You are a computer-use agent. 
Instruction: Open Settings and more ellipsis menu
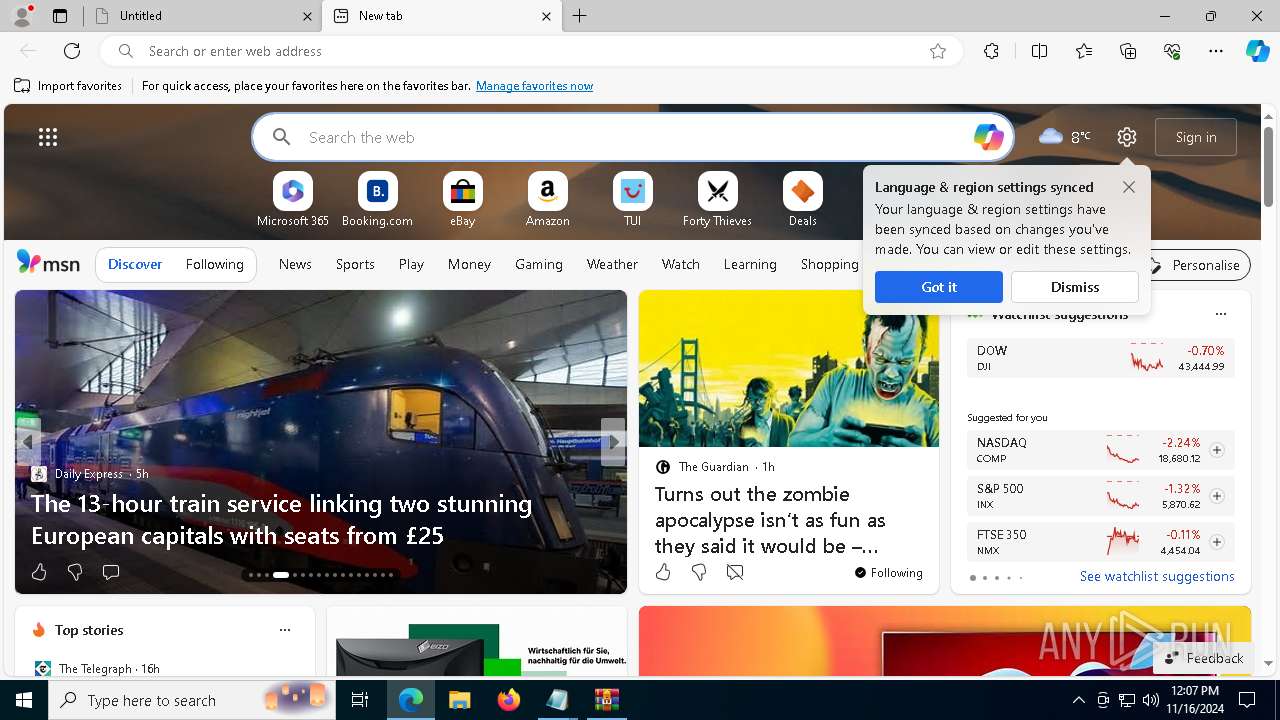pyautogui.click(x=1216, y=51)
